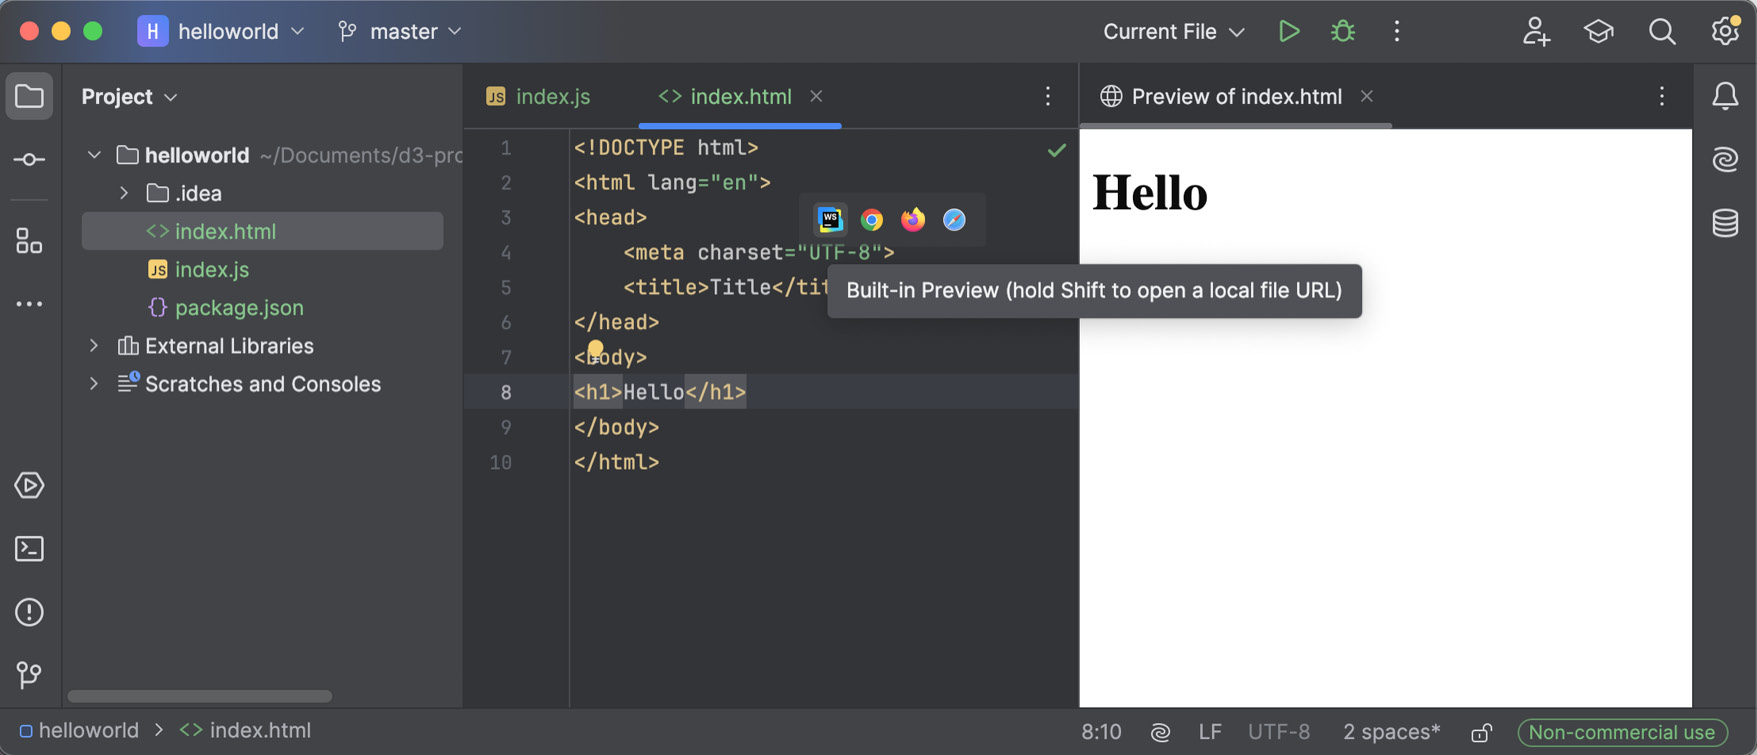The height and width of the screenshot is (755, 1757).
Task: Open the Commit tool window
Action: tap(29, 160)
